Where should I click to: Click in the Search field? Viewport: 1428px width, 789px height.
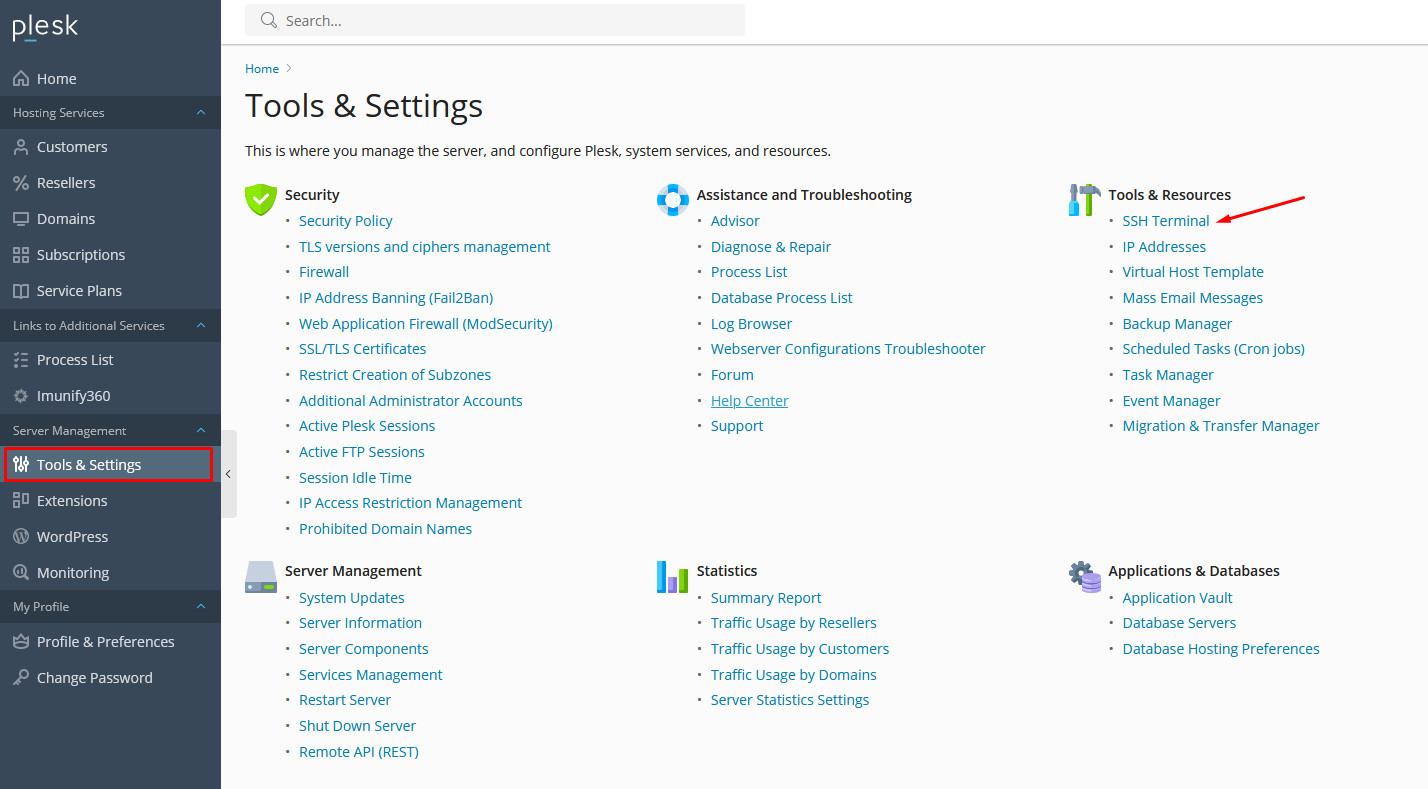coord(495,20)
